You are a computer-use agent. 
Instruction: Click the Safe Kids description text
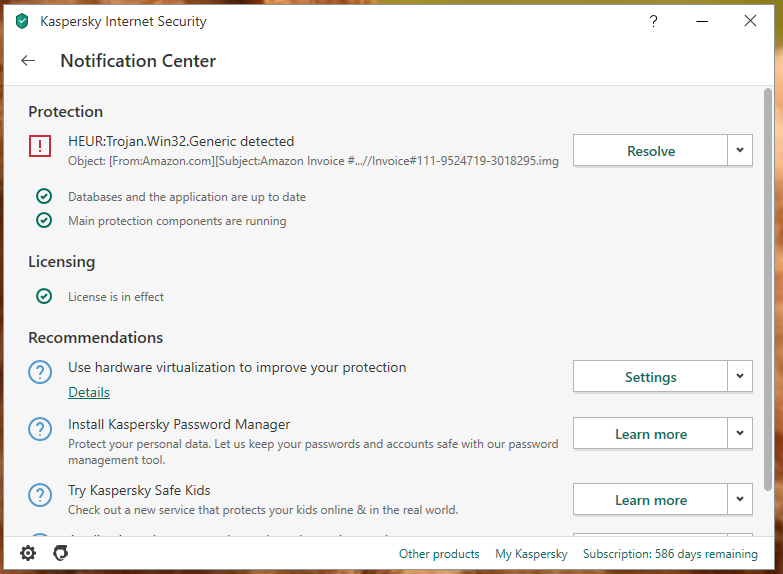[x=263, y=510]
